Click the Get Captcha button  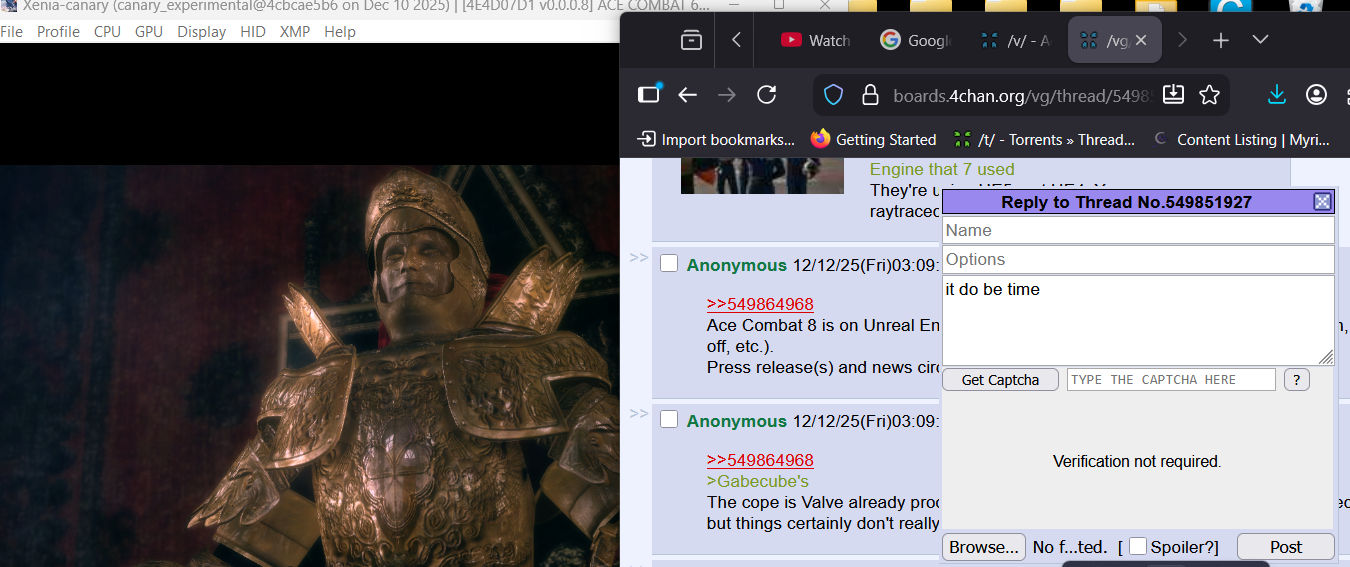[x=1000, y=380]
